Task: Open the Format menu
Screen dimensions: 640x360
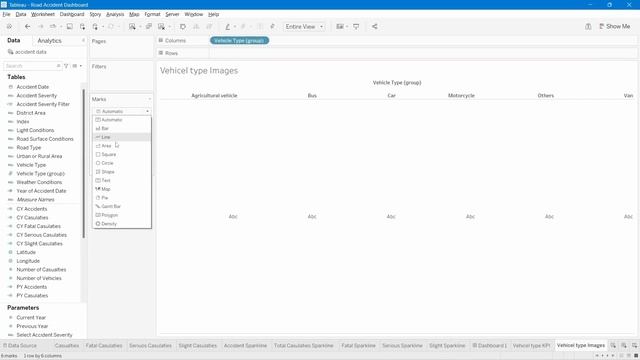Action: point(152,14)
